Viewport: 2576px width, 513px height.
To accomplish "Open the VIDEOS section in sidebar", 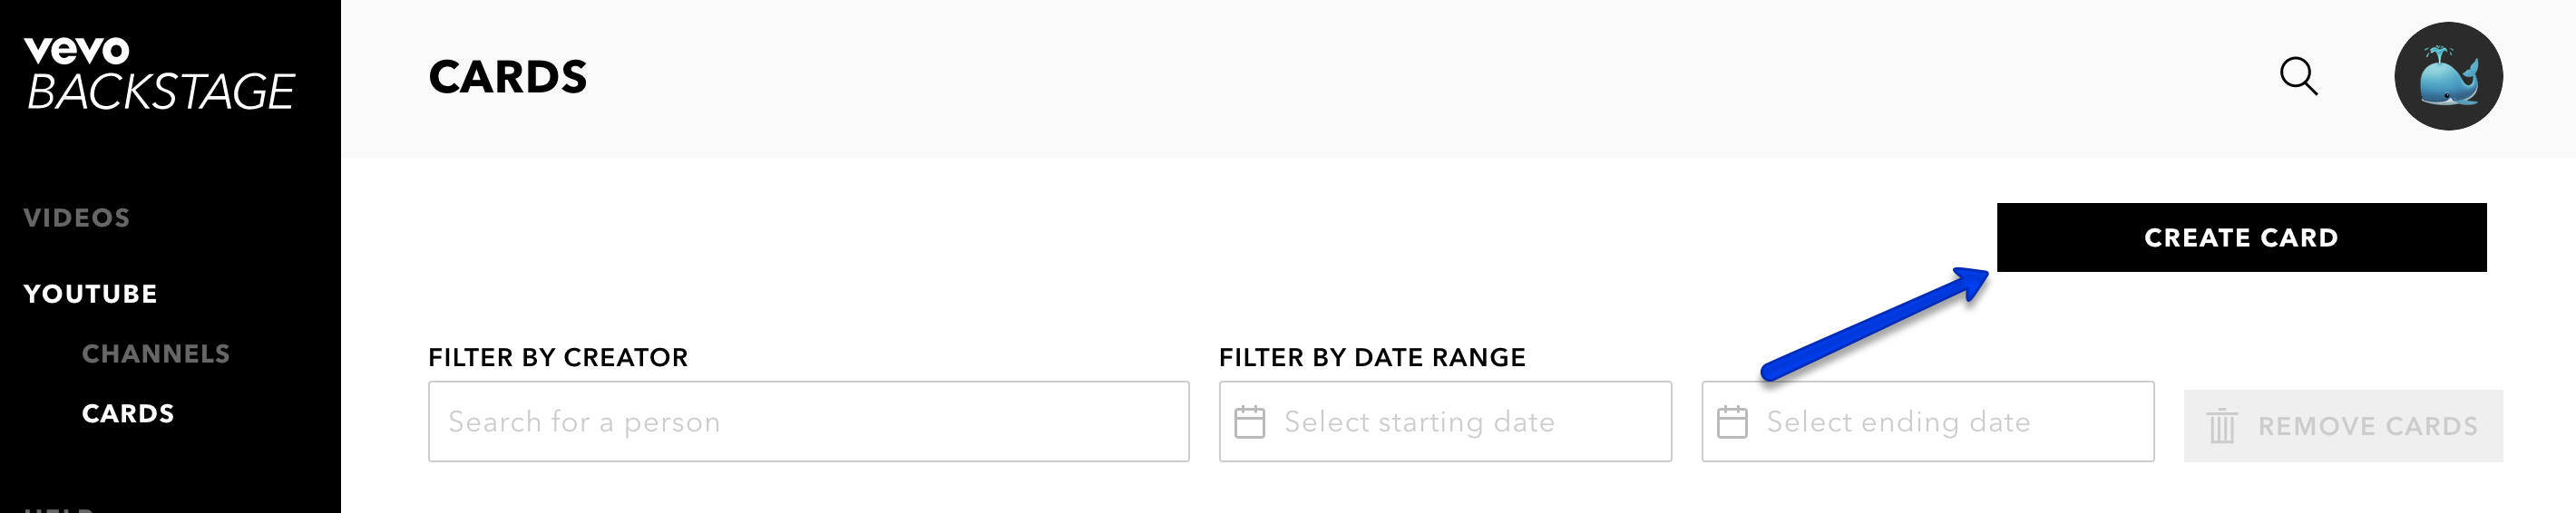I will coord(77,218).
